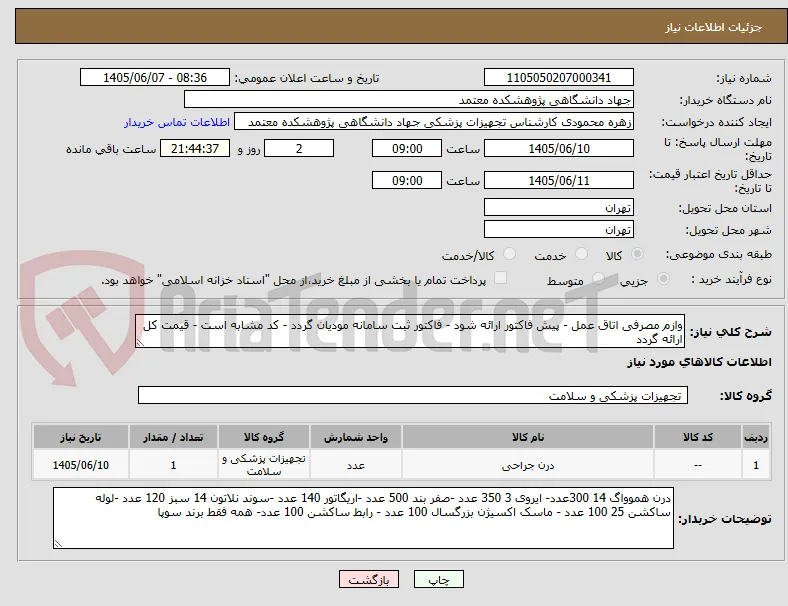This screenshot has width=788, height=606.
Task: Click the کد کالا column header
Action: pyautogui.click(x=698, y=437)
